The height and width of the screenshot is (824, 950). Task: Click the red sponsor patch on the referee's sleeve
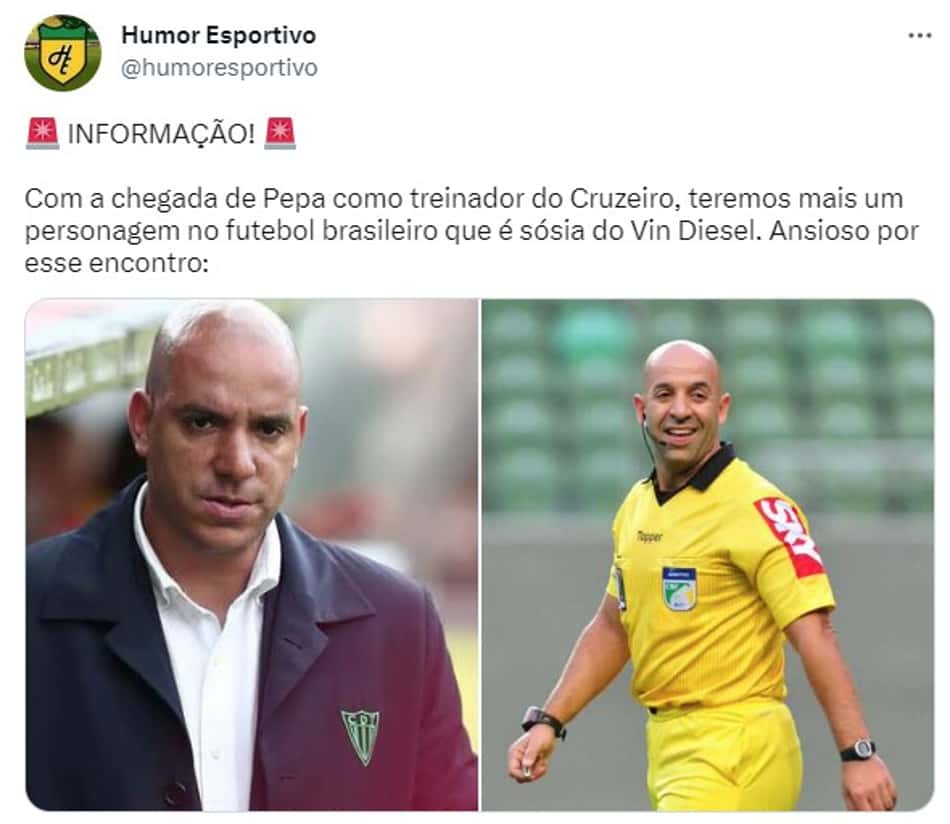coord(789,537)
